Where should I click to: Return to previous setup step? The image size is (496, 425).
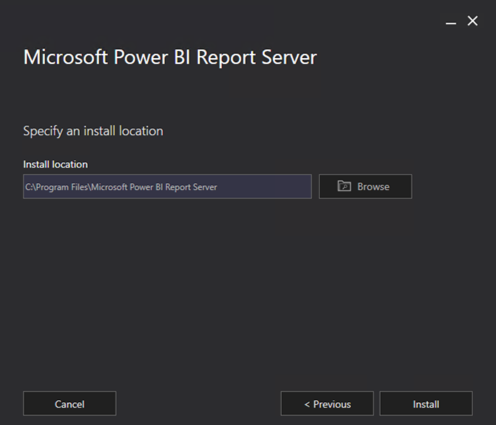(x=327, y=404)
